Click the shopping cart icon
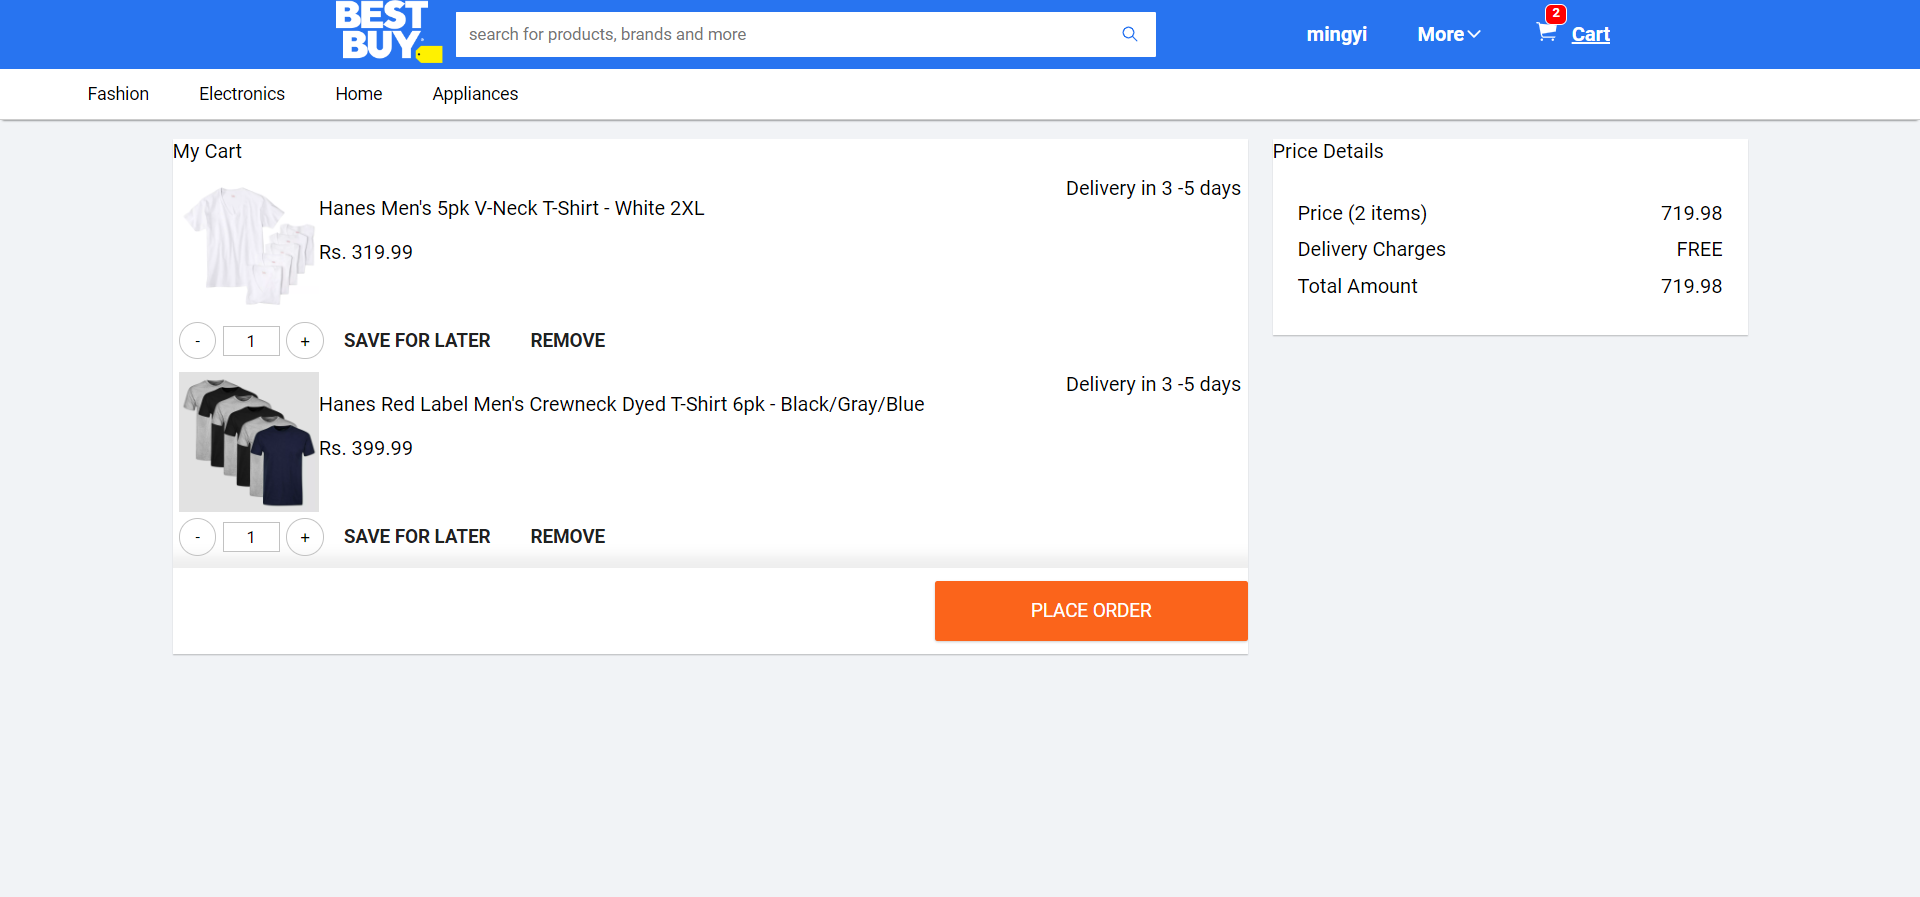 1547,33
